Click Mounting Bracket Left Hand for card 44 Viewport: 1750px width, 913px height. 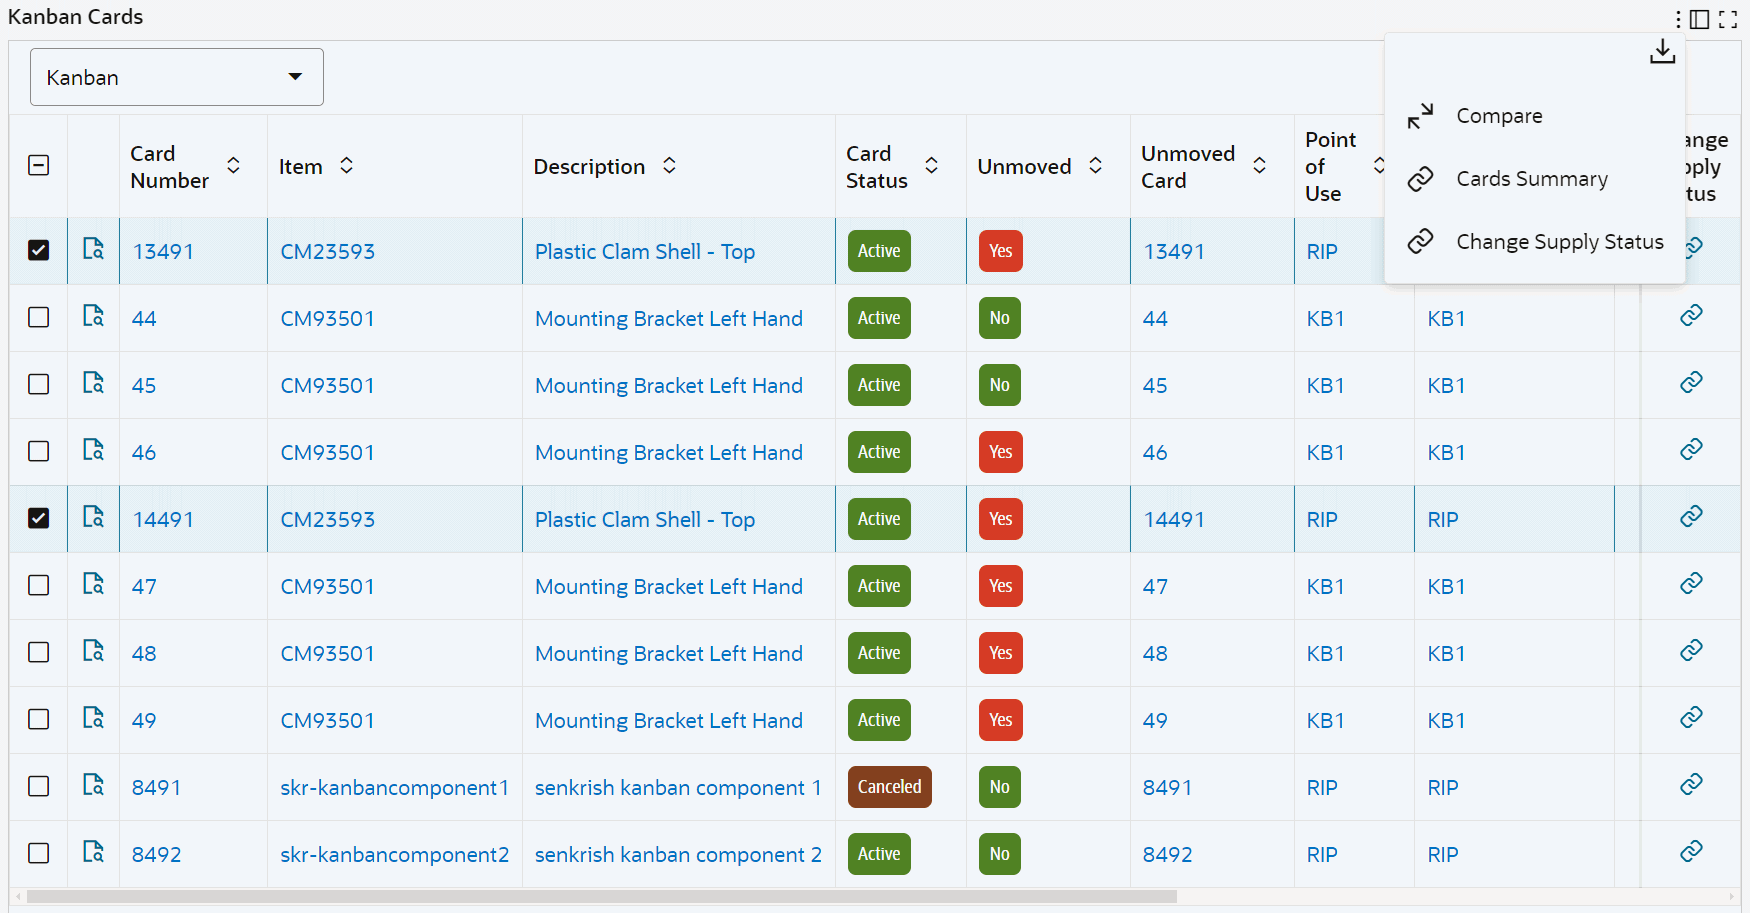click(x=669, y=319)
